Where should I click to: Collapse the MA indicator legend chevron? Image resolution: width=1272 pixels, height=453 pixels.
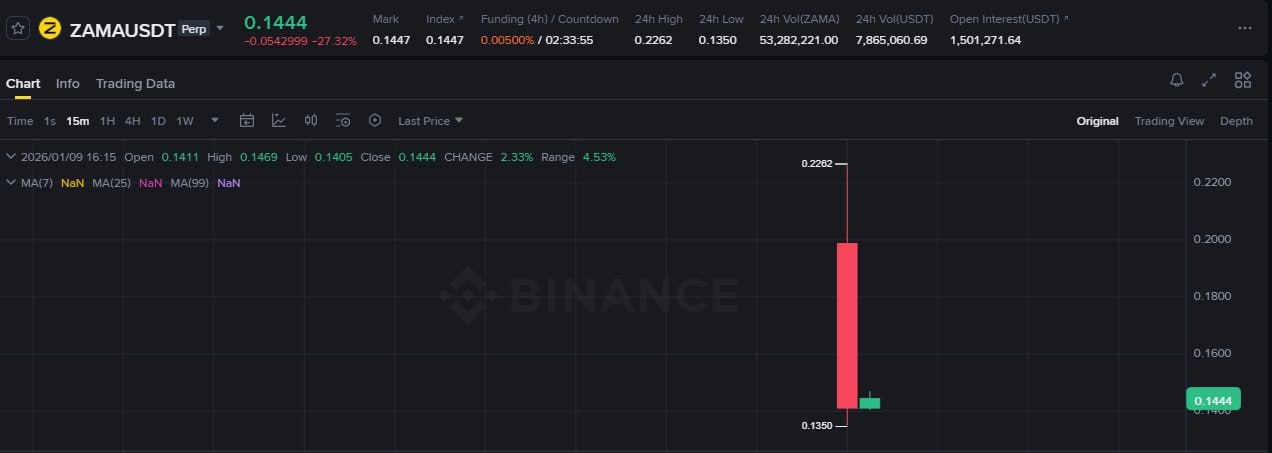coord(11,183)
